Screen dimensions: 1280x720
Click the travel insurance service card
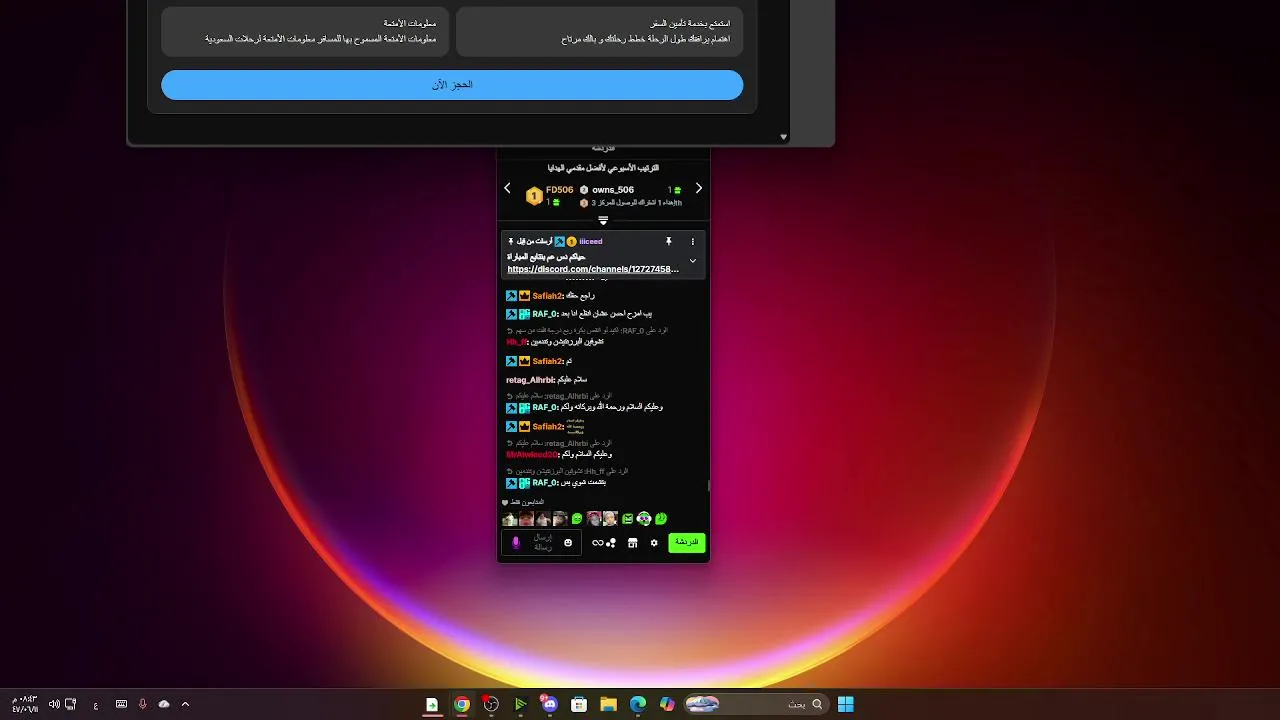point(599,31)
